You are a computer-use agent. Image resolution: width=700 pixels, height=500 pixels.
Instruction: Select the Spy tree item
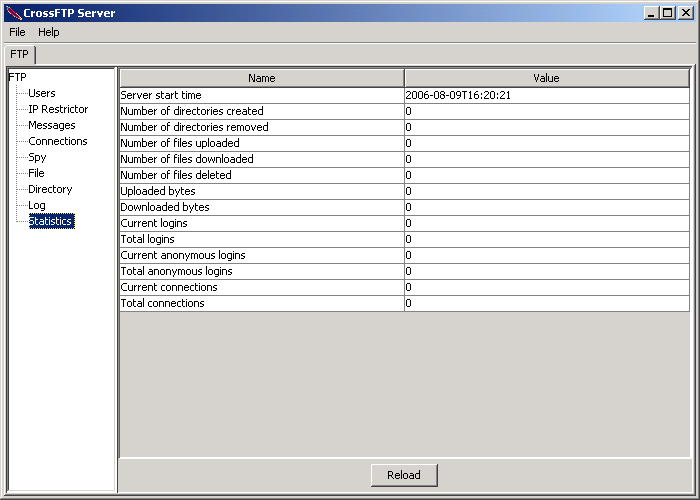38,158
